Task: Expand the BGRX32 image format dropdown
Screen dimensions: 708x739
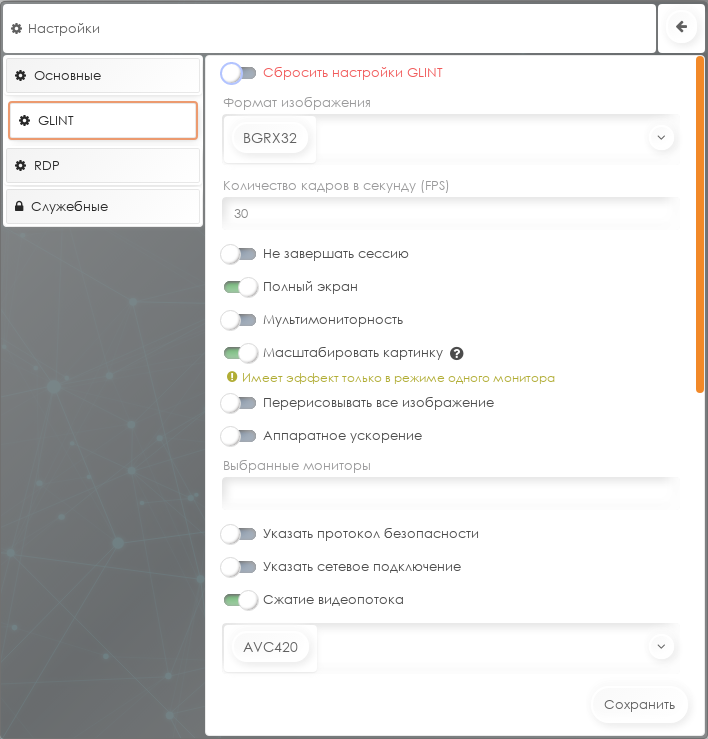Action: click(x=660, y=138)
